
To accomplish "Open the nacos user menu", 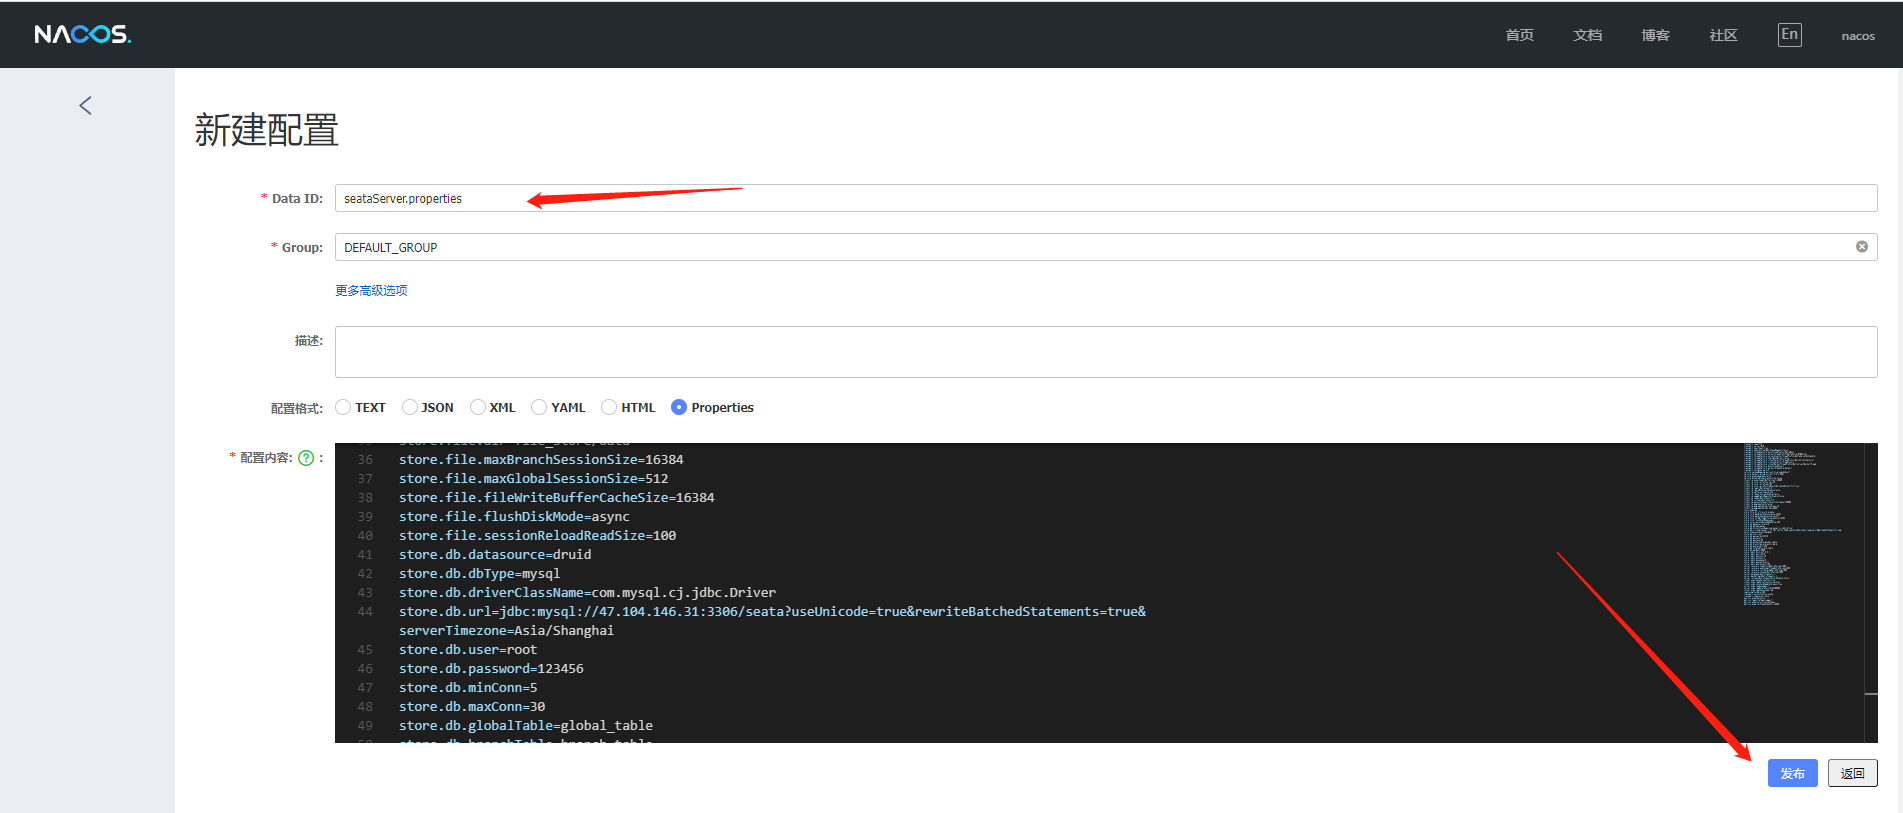I will click(1858, 36).
